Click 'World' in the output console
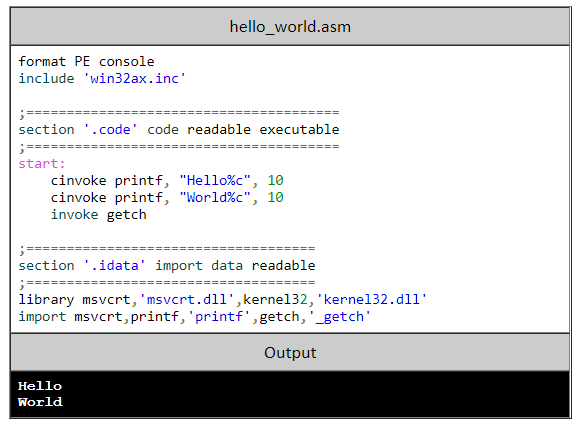Viewport: 574px width, 425px height. point(40,402)
